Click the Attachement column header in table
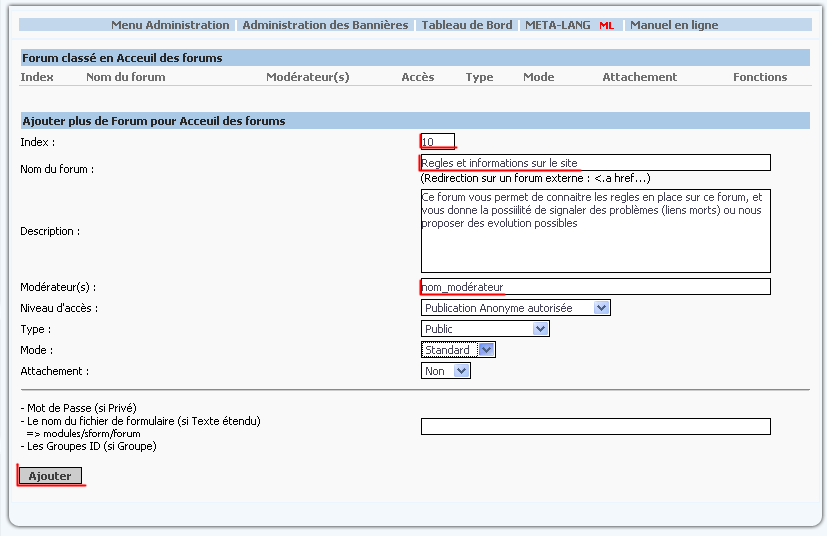Image resolution: width=827 pixels, height=536 pixels. [639, 77]
